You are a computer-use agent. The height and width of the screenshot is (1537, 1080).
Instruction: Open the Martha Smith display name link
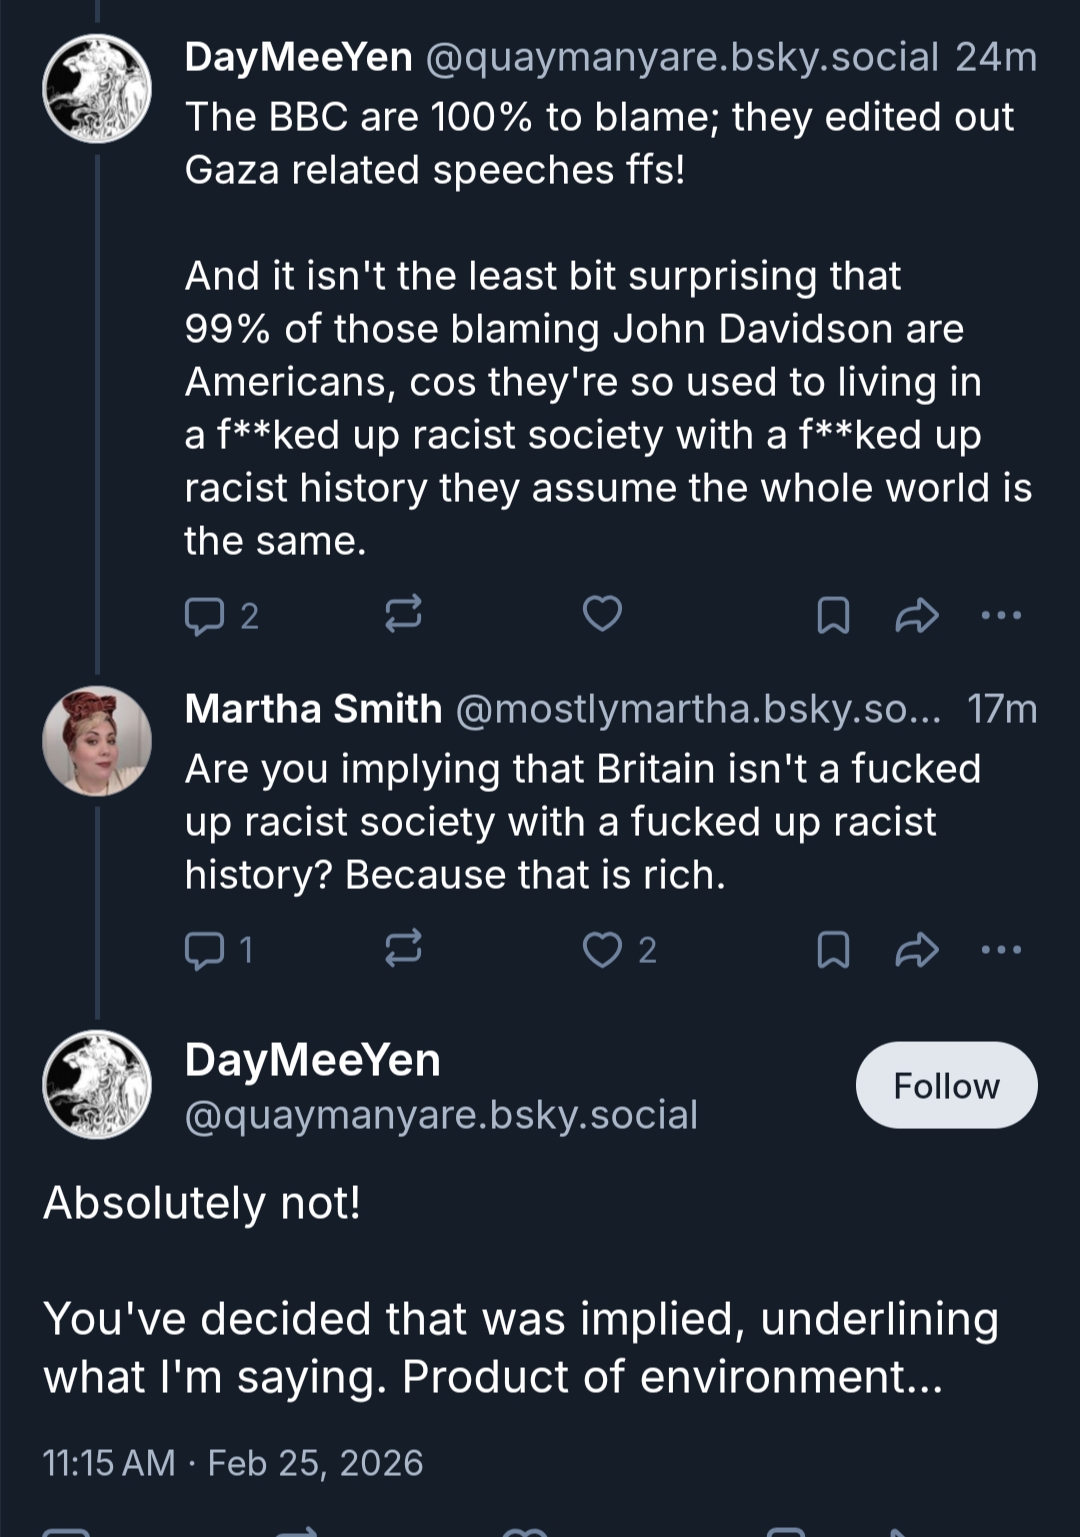click(x=313, y=709)
